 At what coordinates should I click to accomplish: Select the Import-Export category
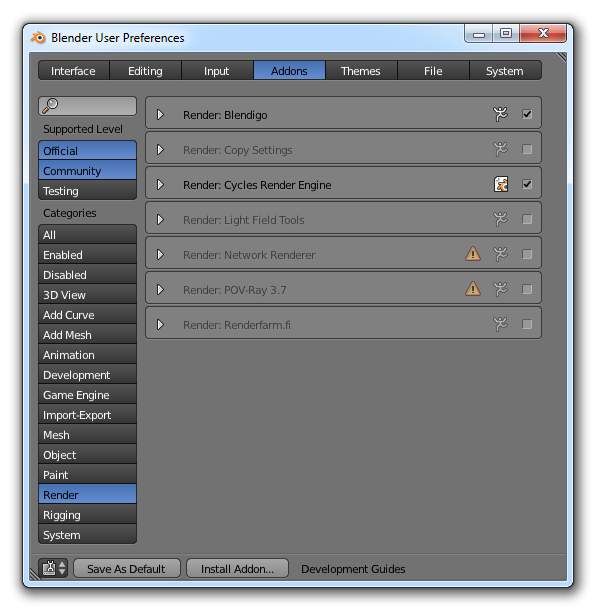click(x=88, y=415)
